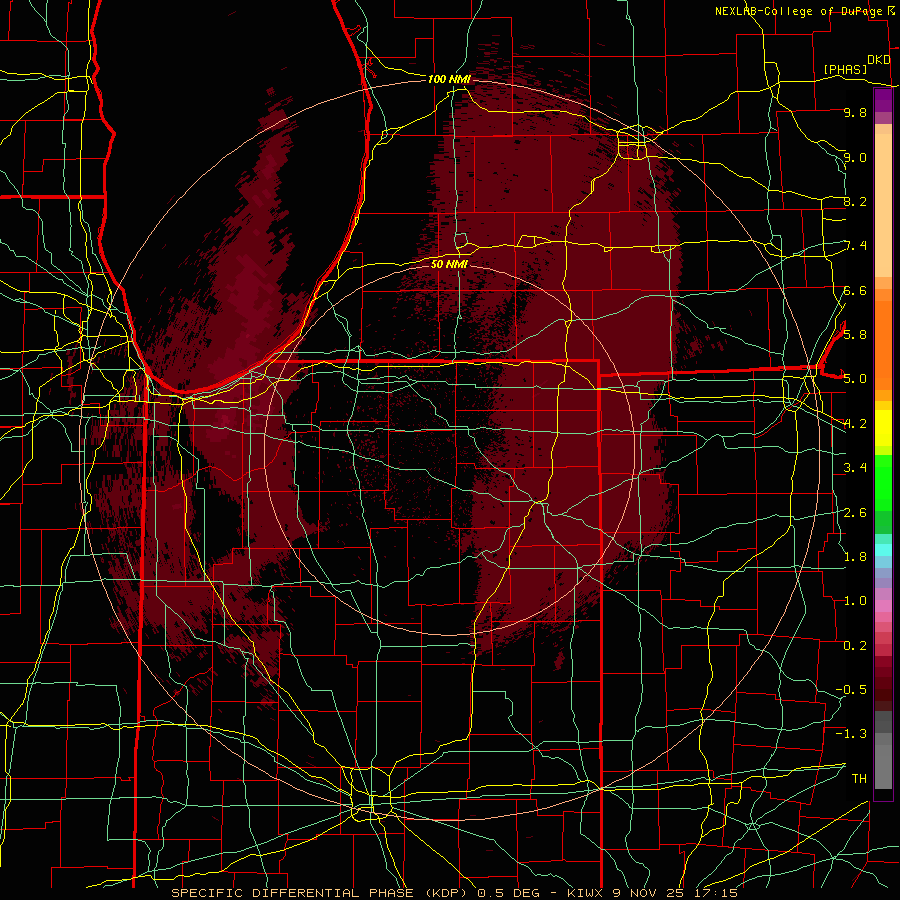Pick the purple band atop the color bar
Image resolution: width=900 pixels, height=900 pixels.
pyautogui.click(x=883, y=101)
